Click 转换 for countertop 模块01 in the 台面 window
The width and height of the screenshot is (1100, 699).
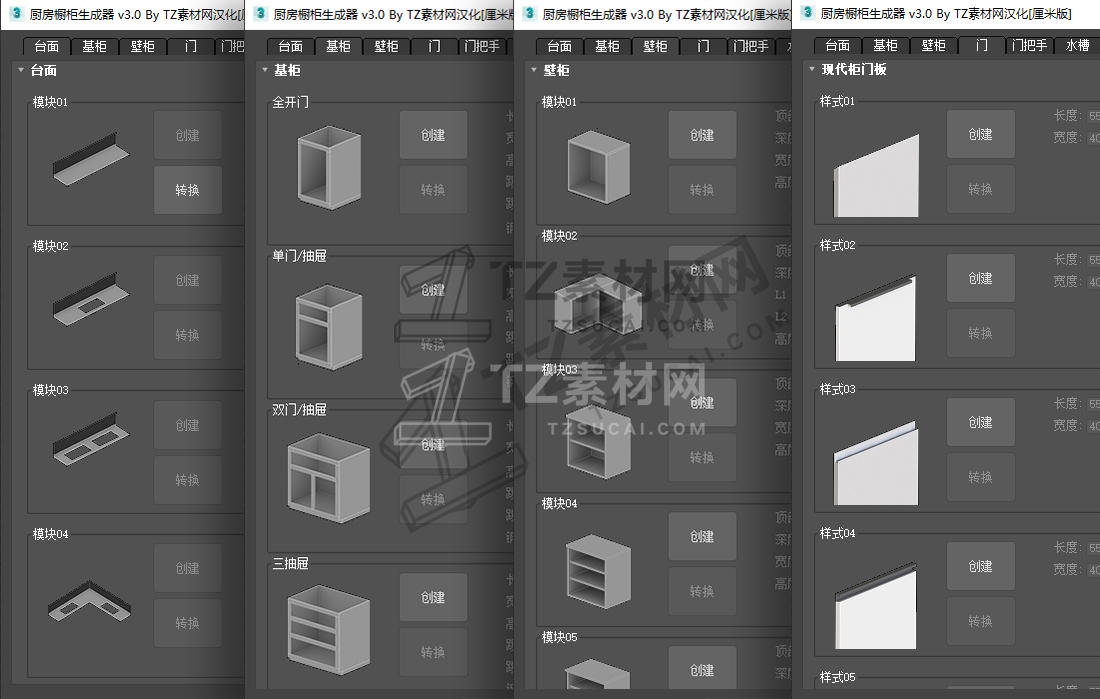click(x=187, y=190)
